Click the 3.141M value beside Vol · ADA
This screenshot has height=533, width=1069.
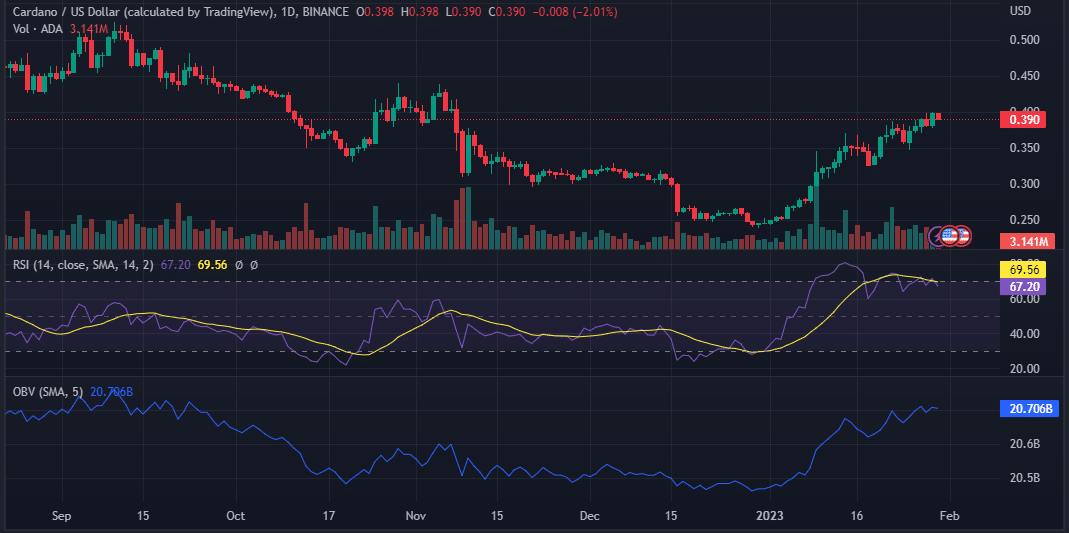coord(89,29)
